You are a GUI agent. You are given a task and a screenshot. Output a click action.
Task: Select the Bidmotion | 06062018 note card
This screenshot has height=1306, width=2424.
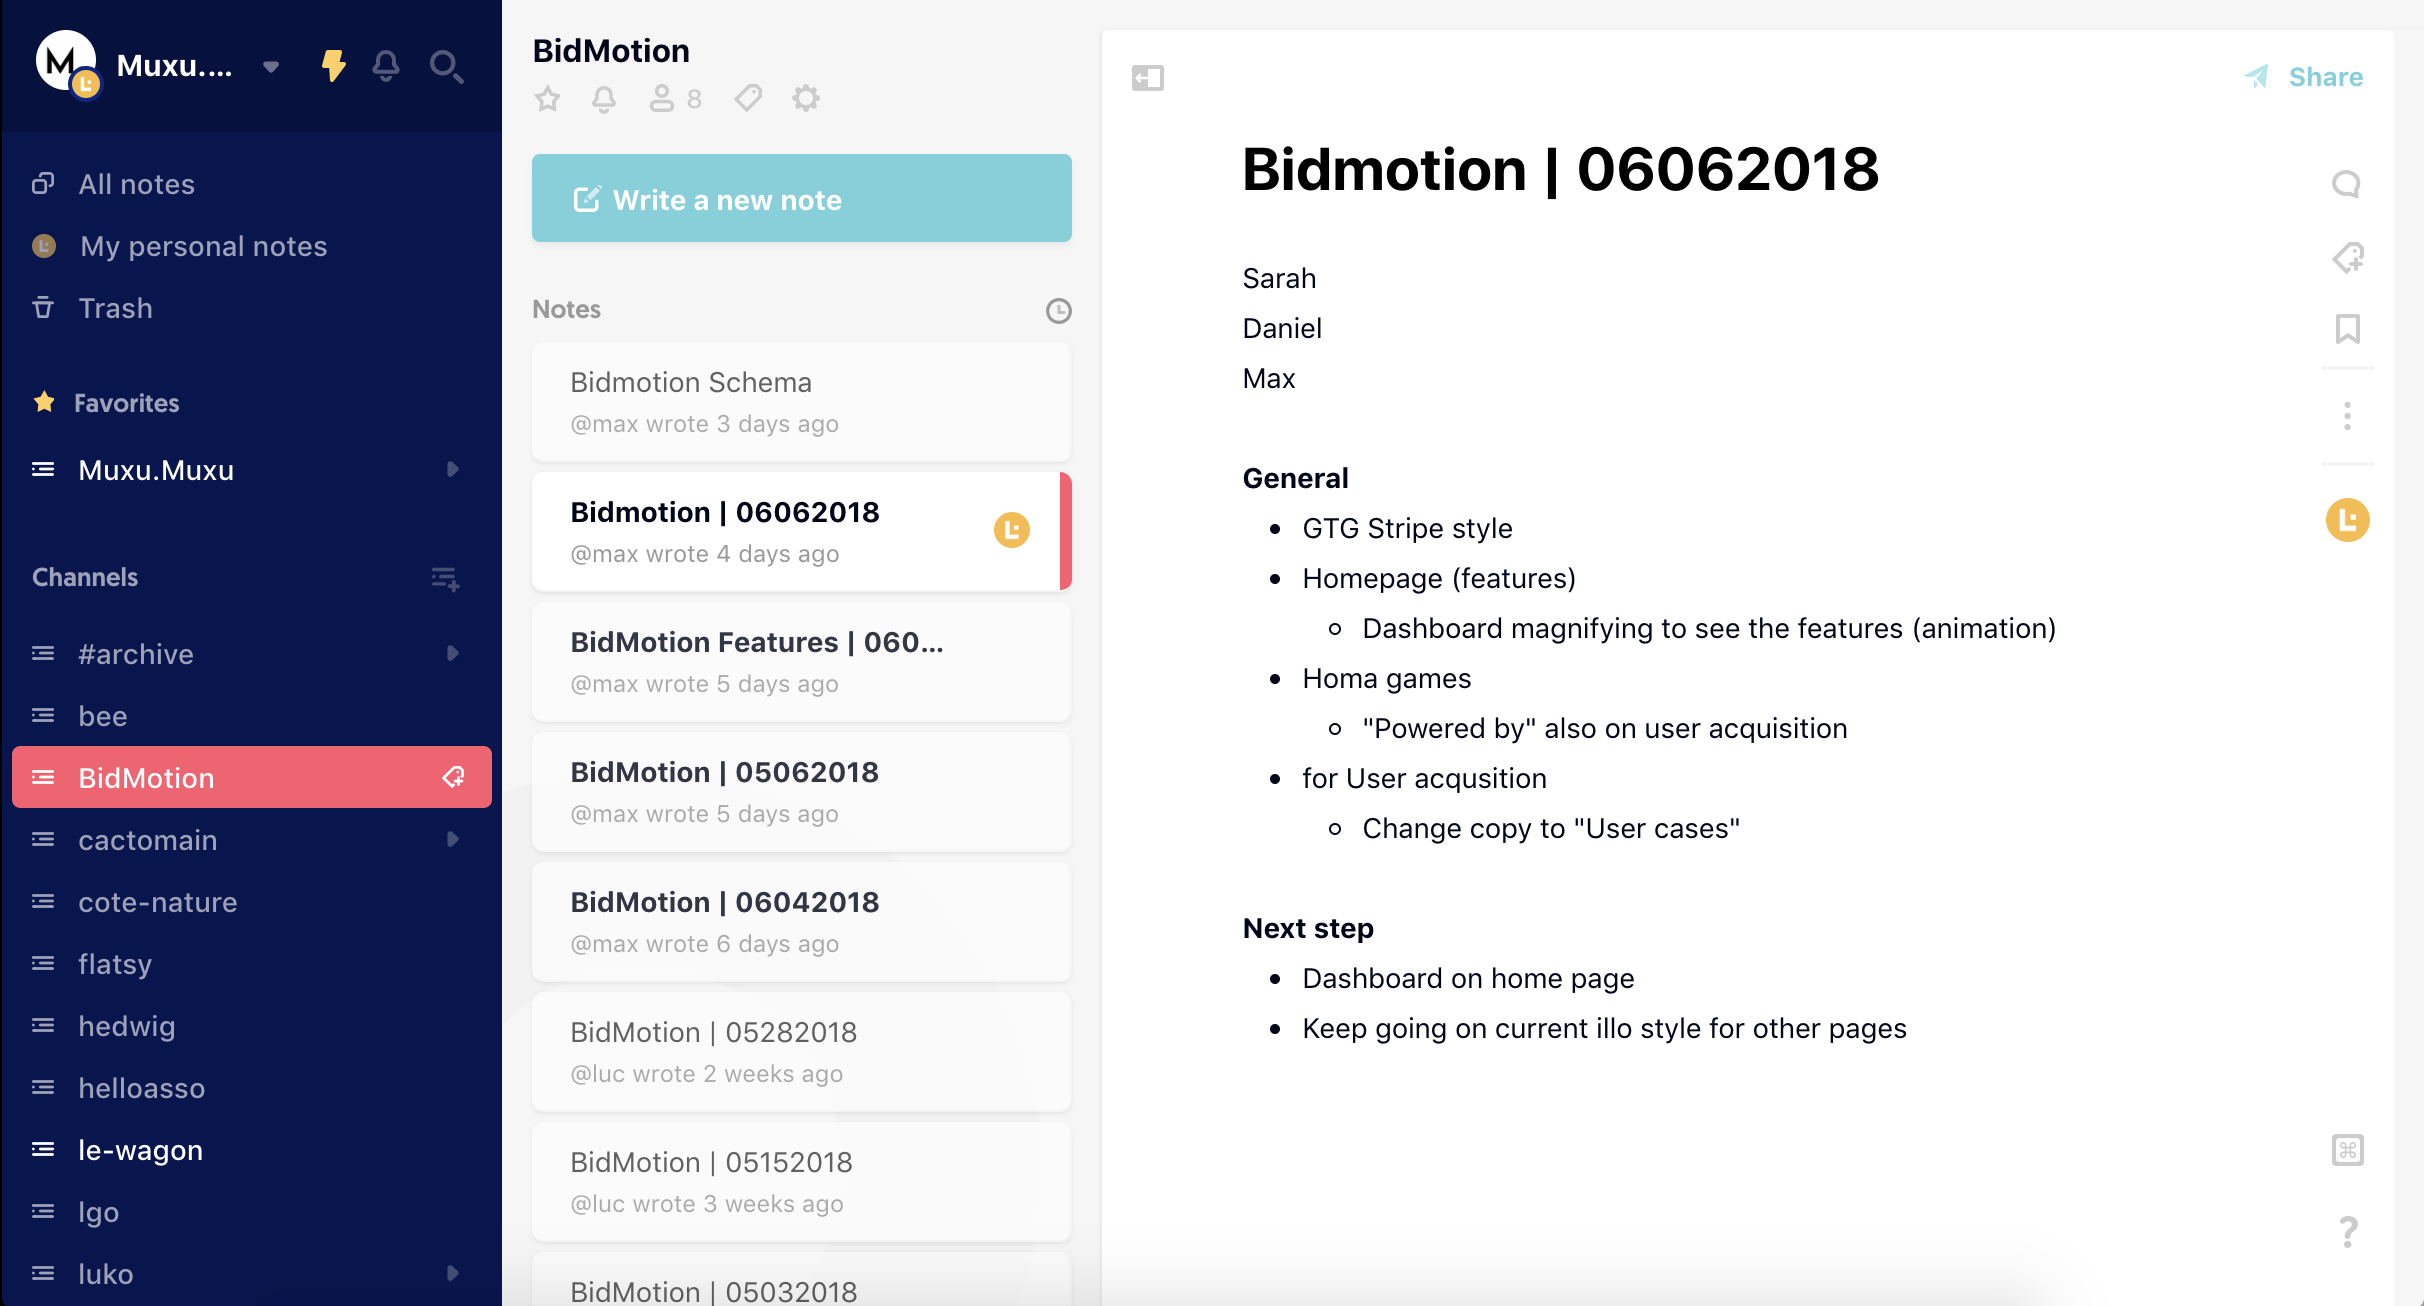(x=802, y=532)
